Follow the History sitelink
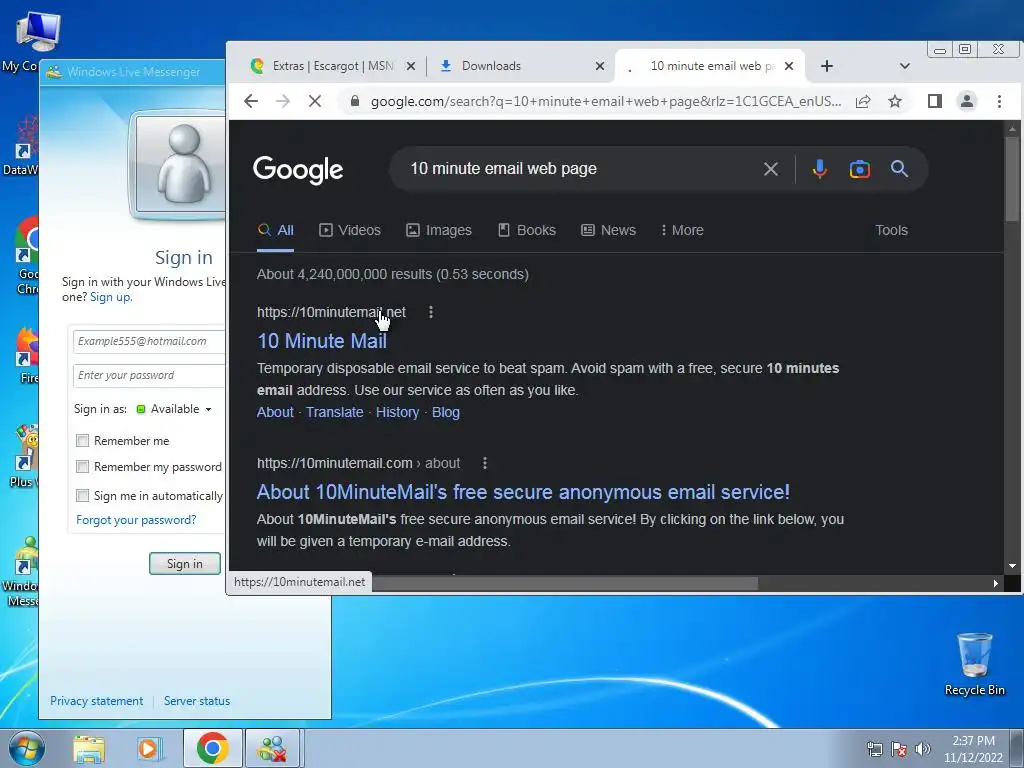 (x=397, y=413)
